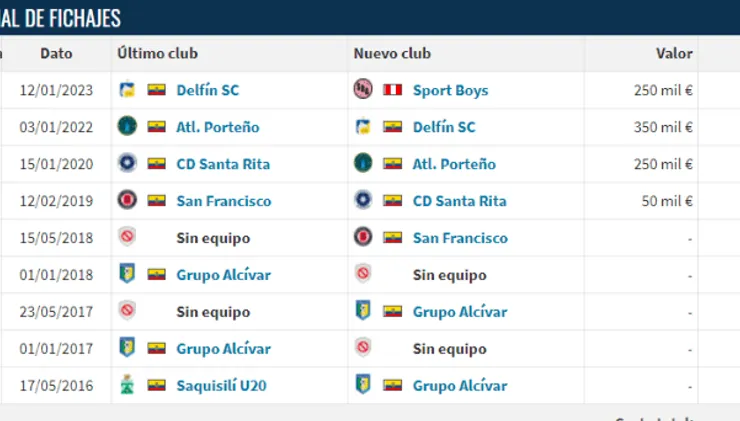740x421 pixels.
Task: Open Grupo Alcívar link in 23/05/2017 row
Action: point(460,312)
